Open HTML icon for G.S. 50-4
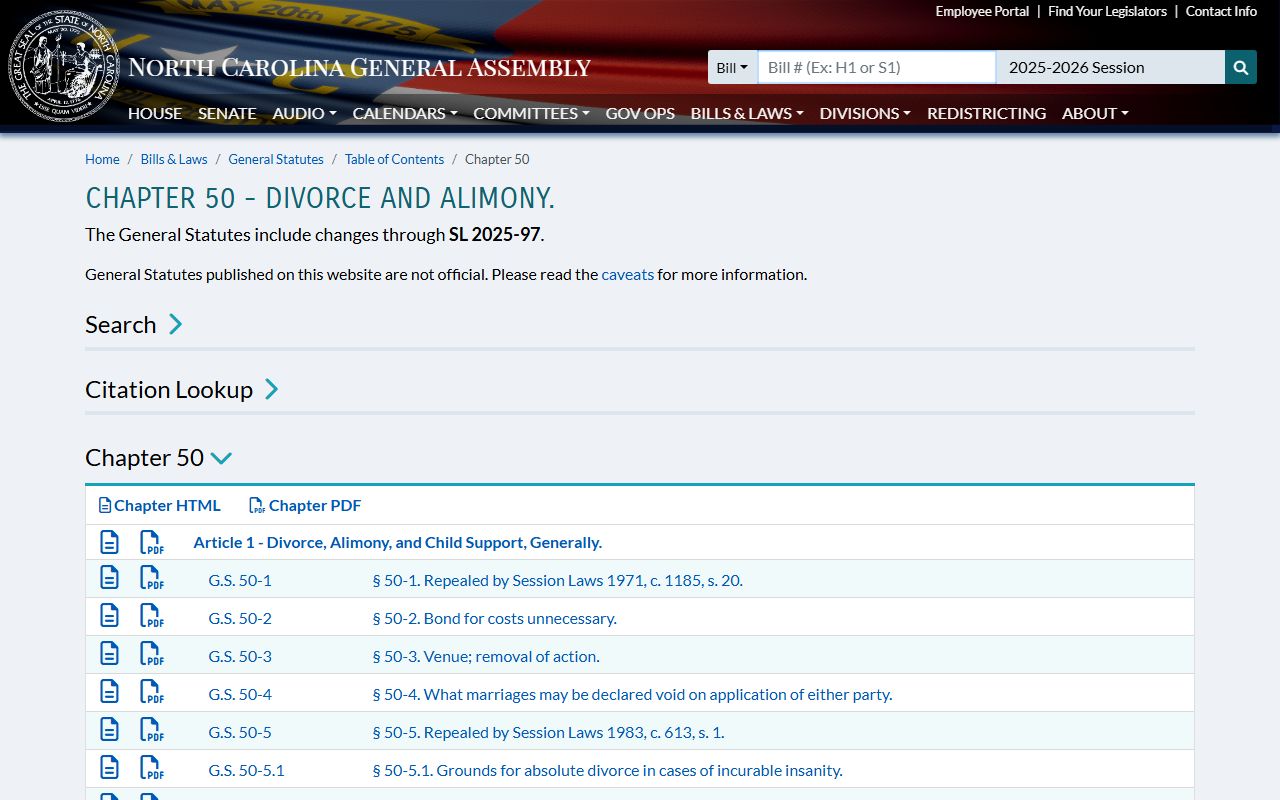 (109, 692)
